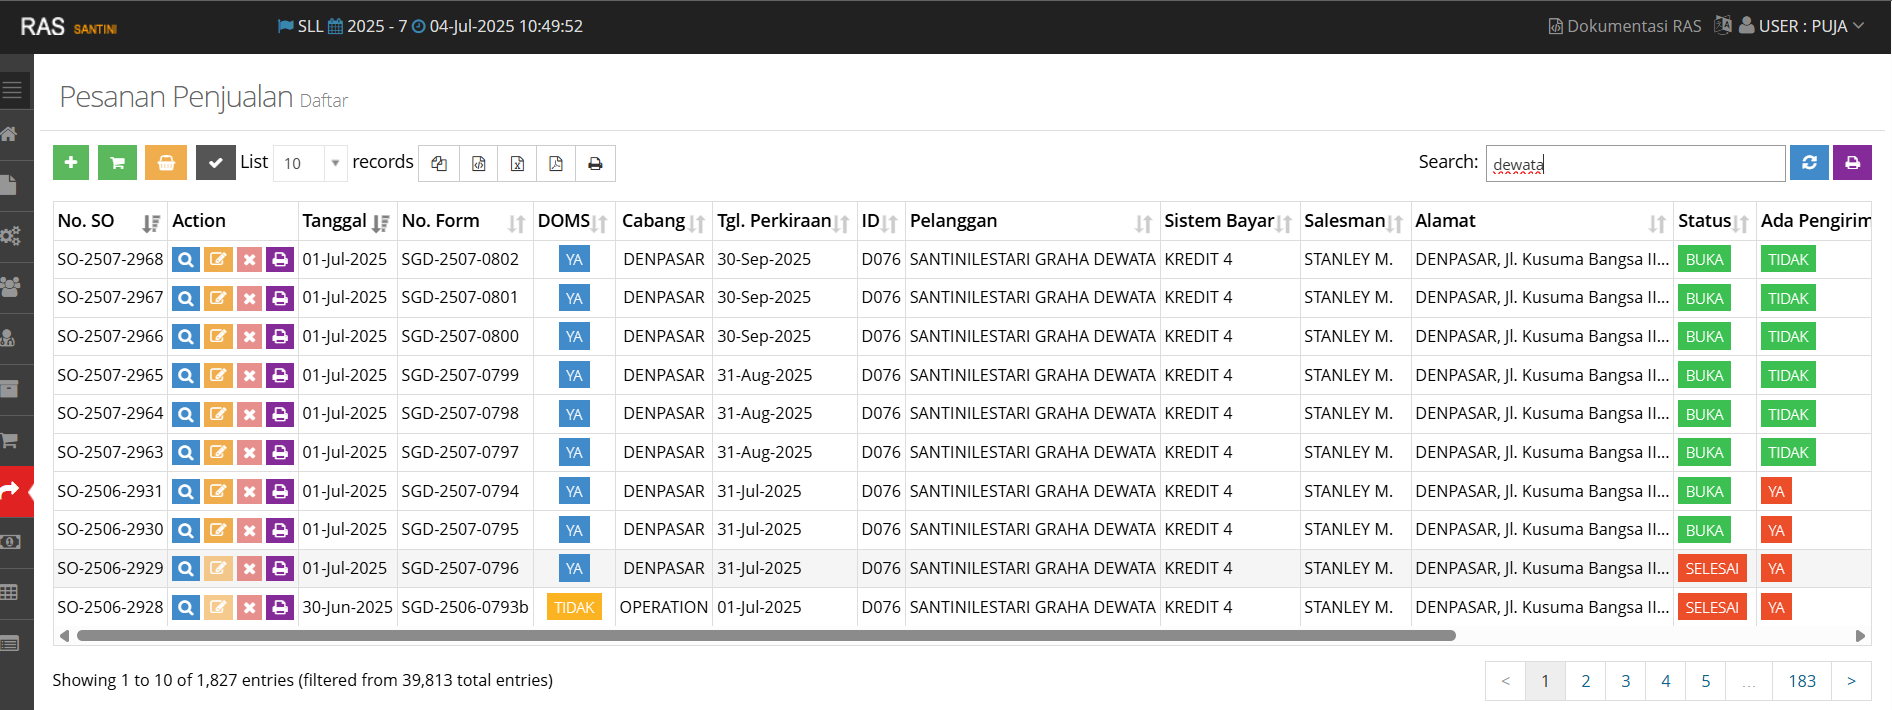Open the Dokumentasi RAS link

[x=1625, y=26]
